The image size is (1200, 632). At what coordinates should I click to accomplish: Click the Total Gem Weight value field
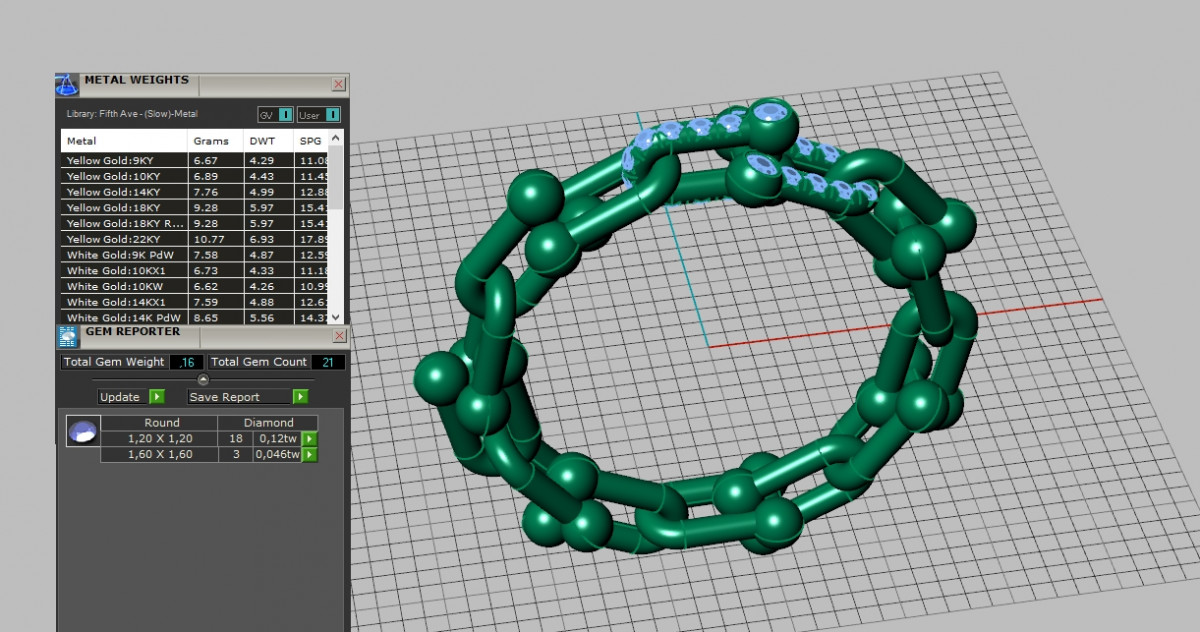[186, 362]
